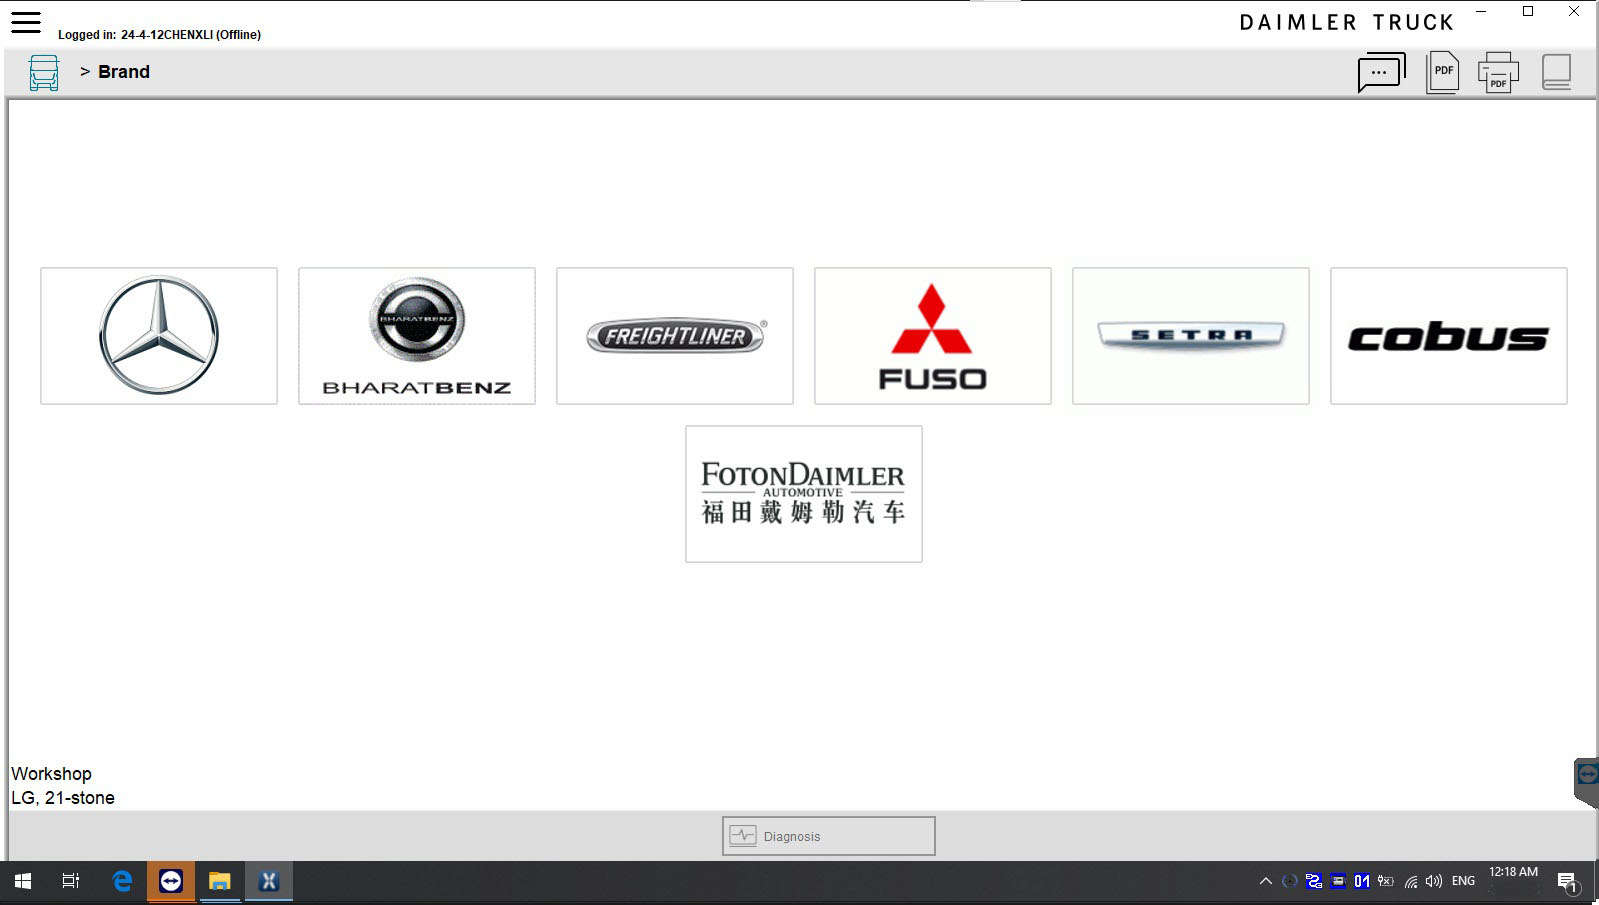Choose the BharatBenz brand tile
This screenshot has height=905, width=1599.
point(417,336)
